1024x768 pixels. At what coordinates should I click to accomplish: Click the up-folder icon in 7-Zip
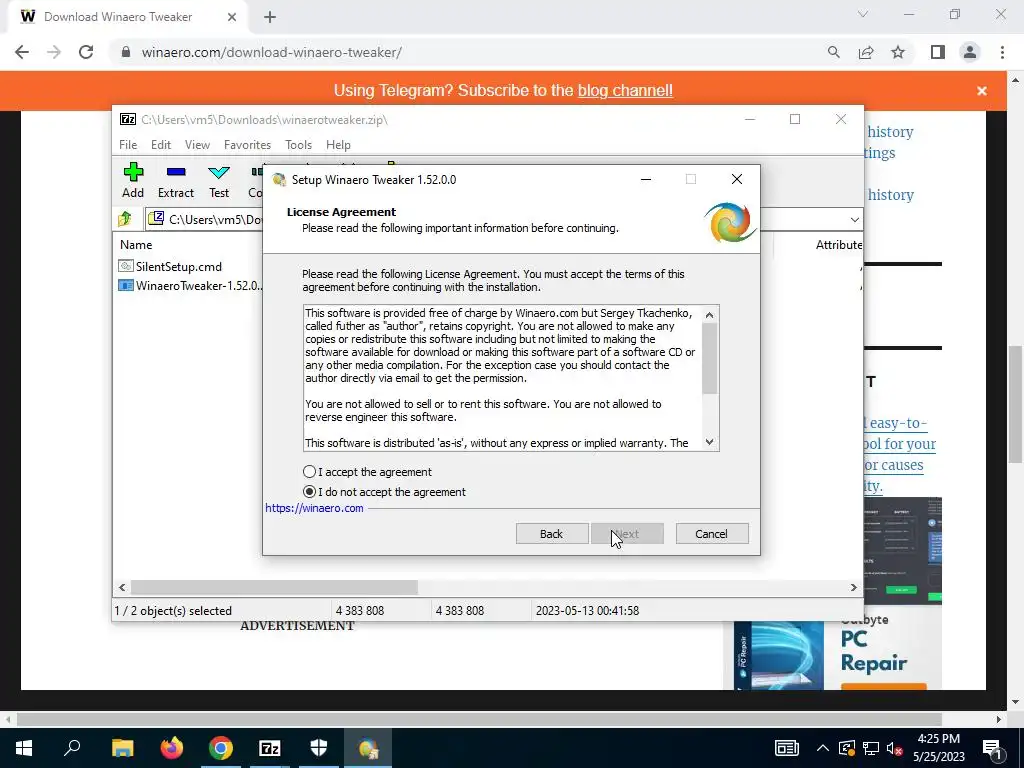click(125, 219)
